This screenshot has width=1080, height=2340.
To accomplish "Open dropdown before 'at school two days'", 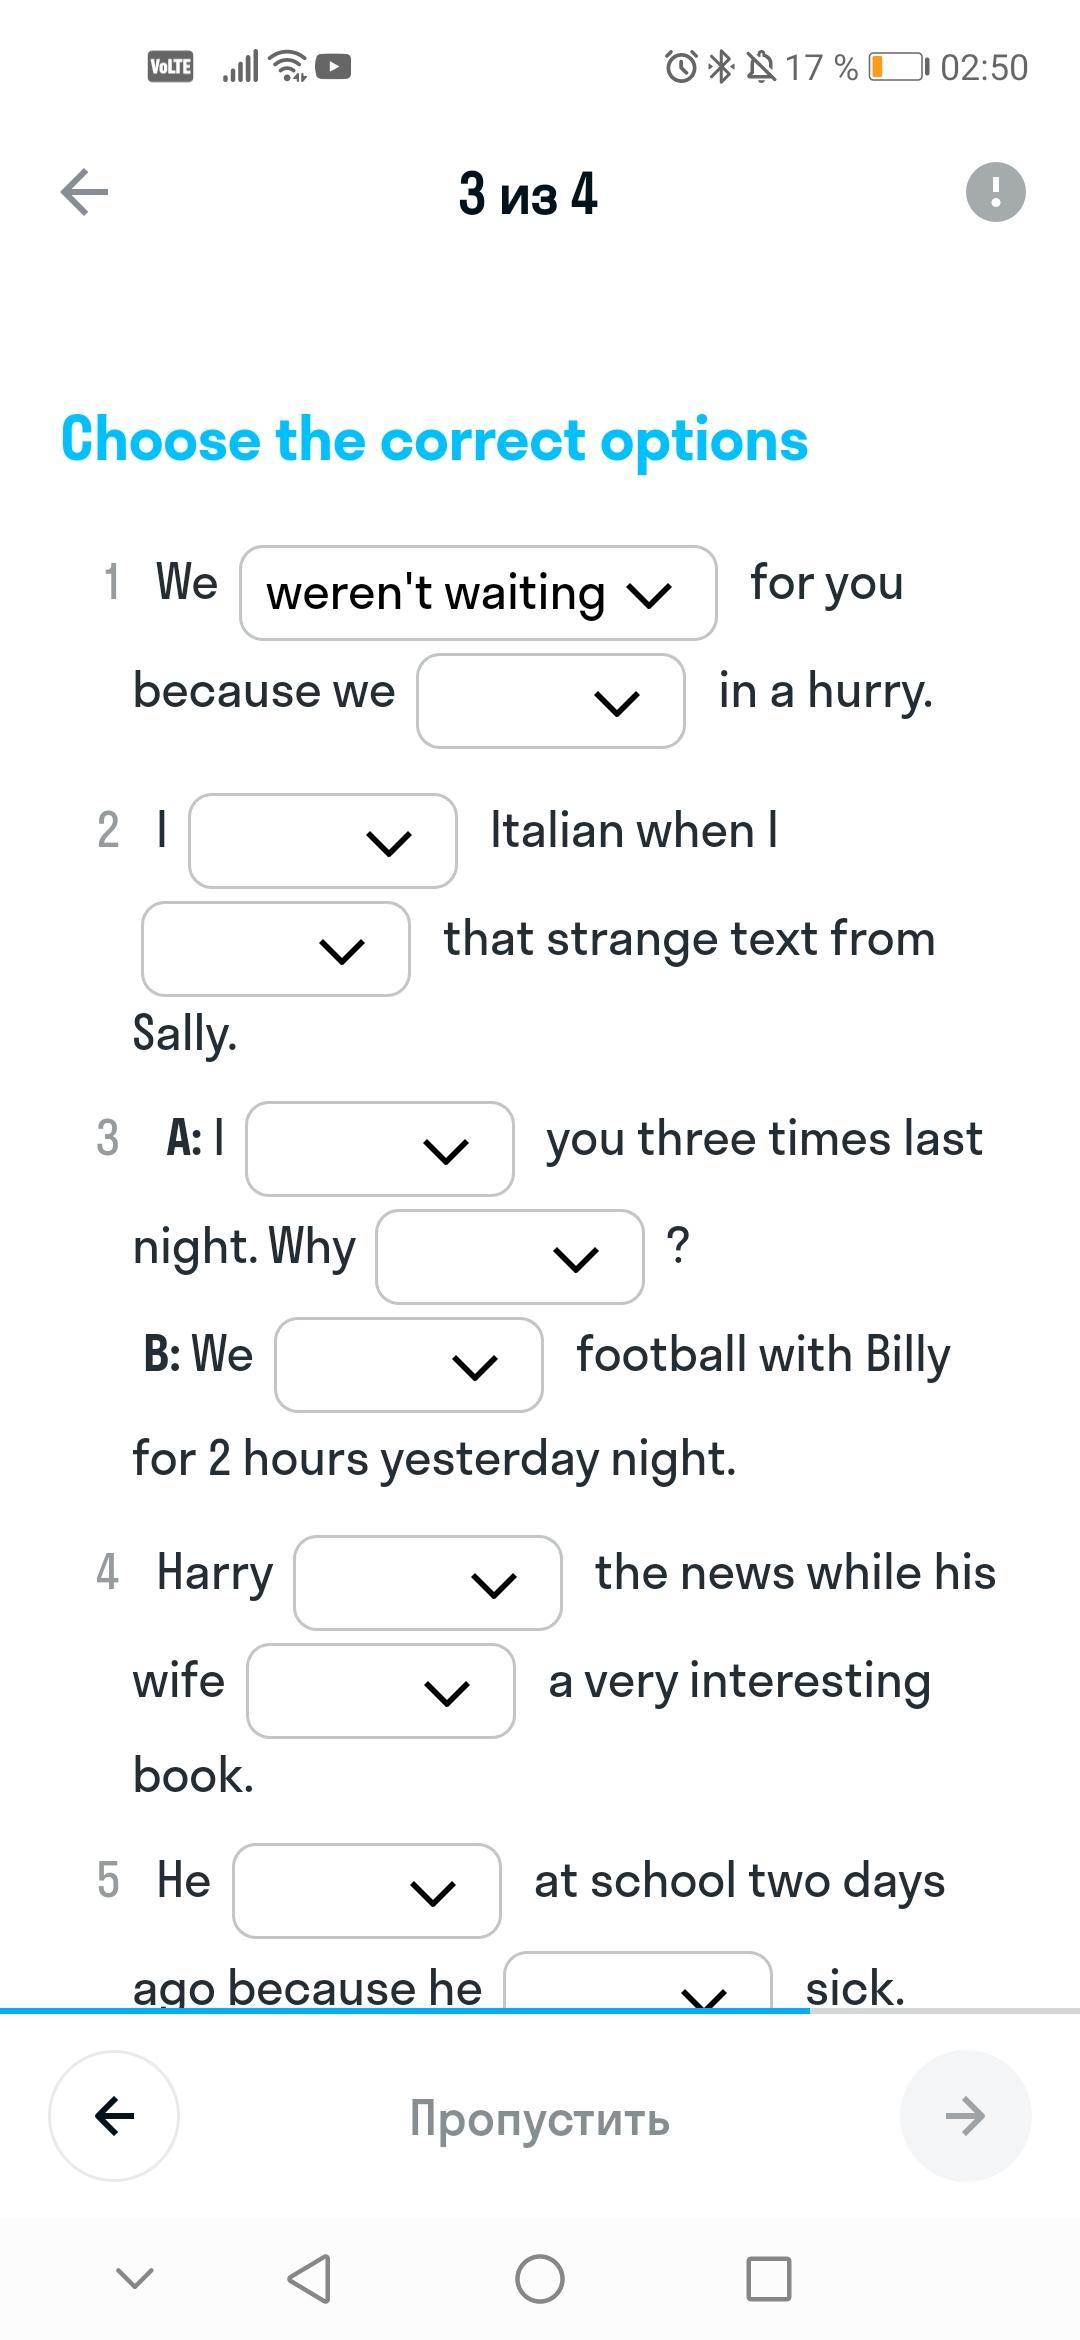I will pyautogui.click(x=367, y=1891).
